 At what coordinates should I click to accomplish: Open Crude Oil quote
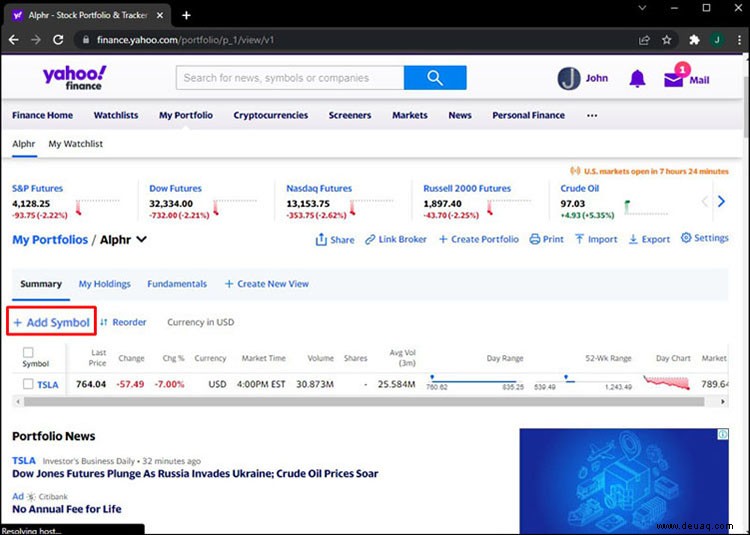(580, 188)
